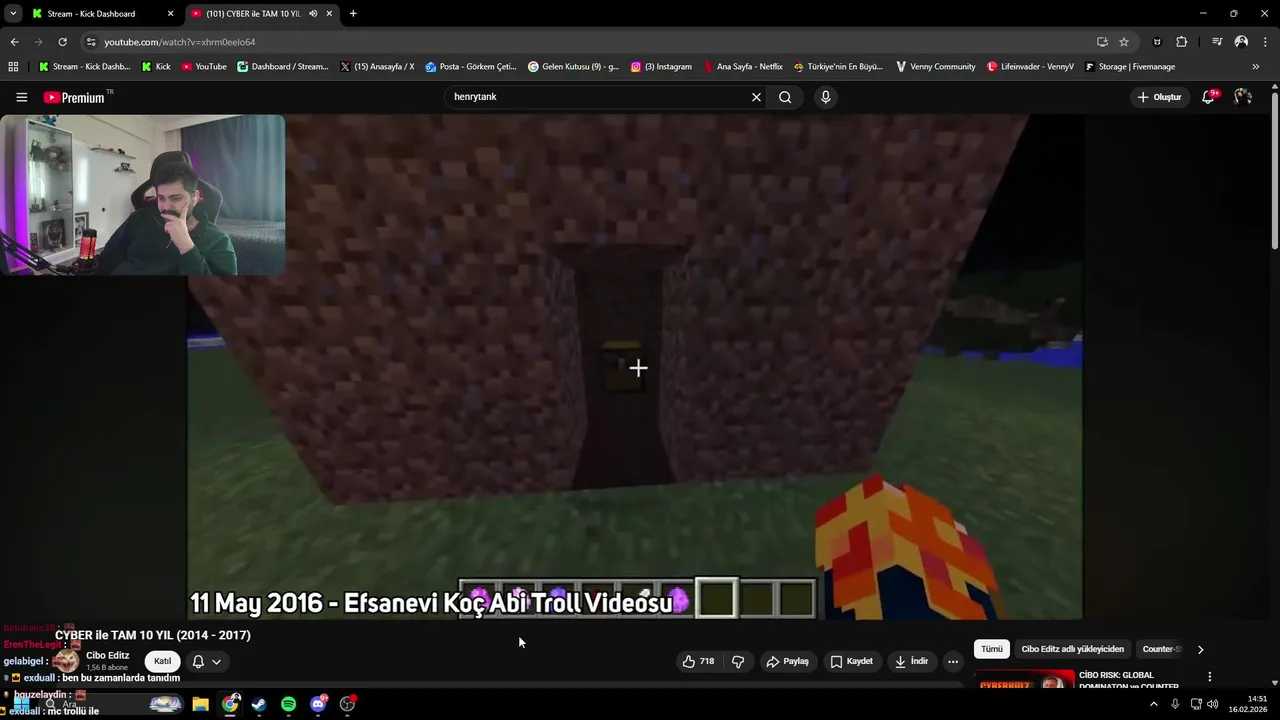
Task: Open Stream - Kick Dashb... bookmark
Action: pos(84,67)
